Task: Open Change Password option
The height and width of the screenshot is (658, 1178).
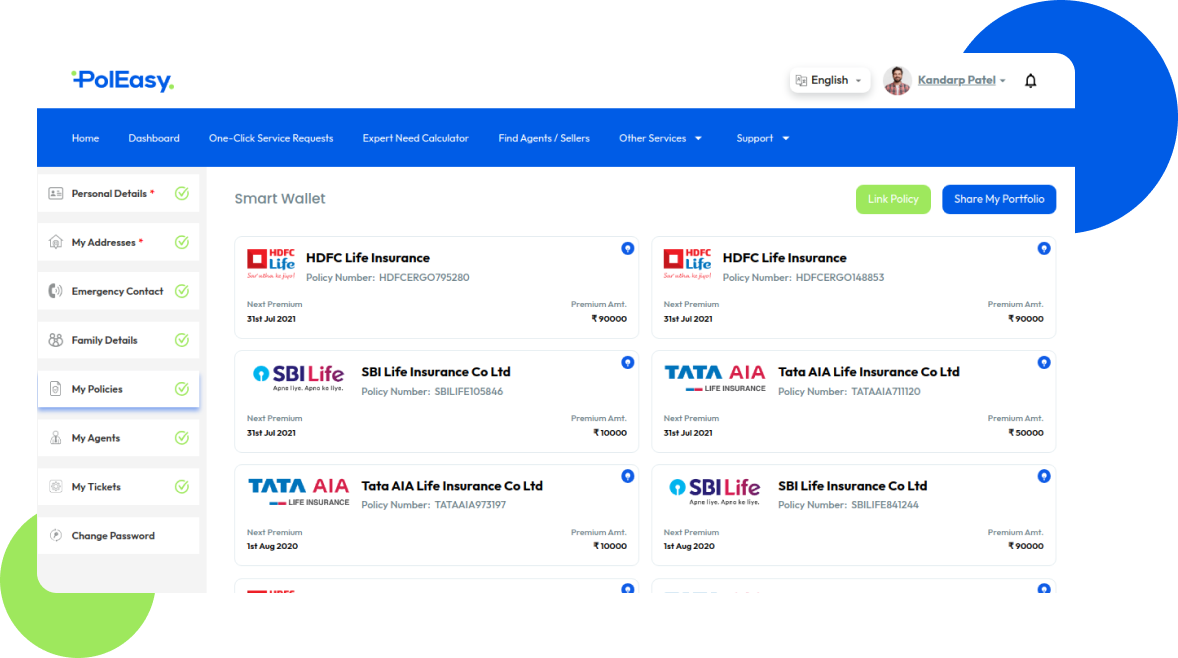Action: (x=119, y=535)
